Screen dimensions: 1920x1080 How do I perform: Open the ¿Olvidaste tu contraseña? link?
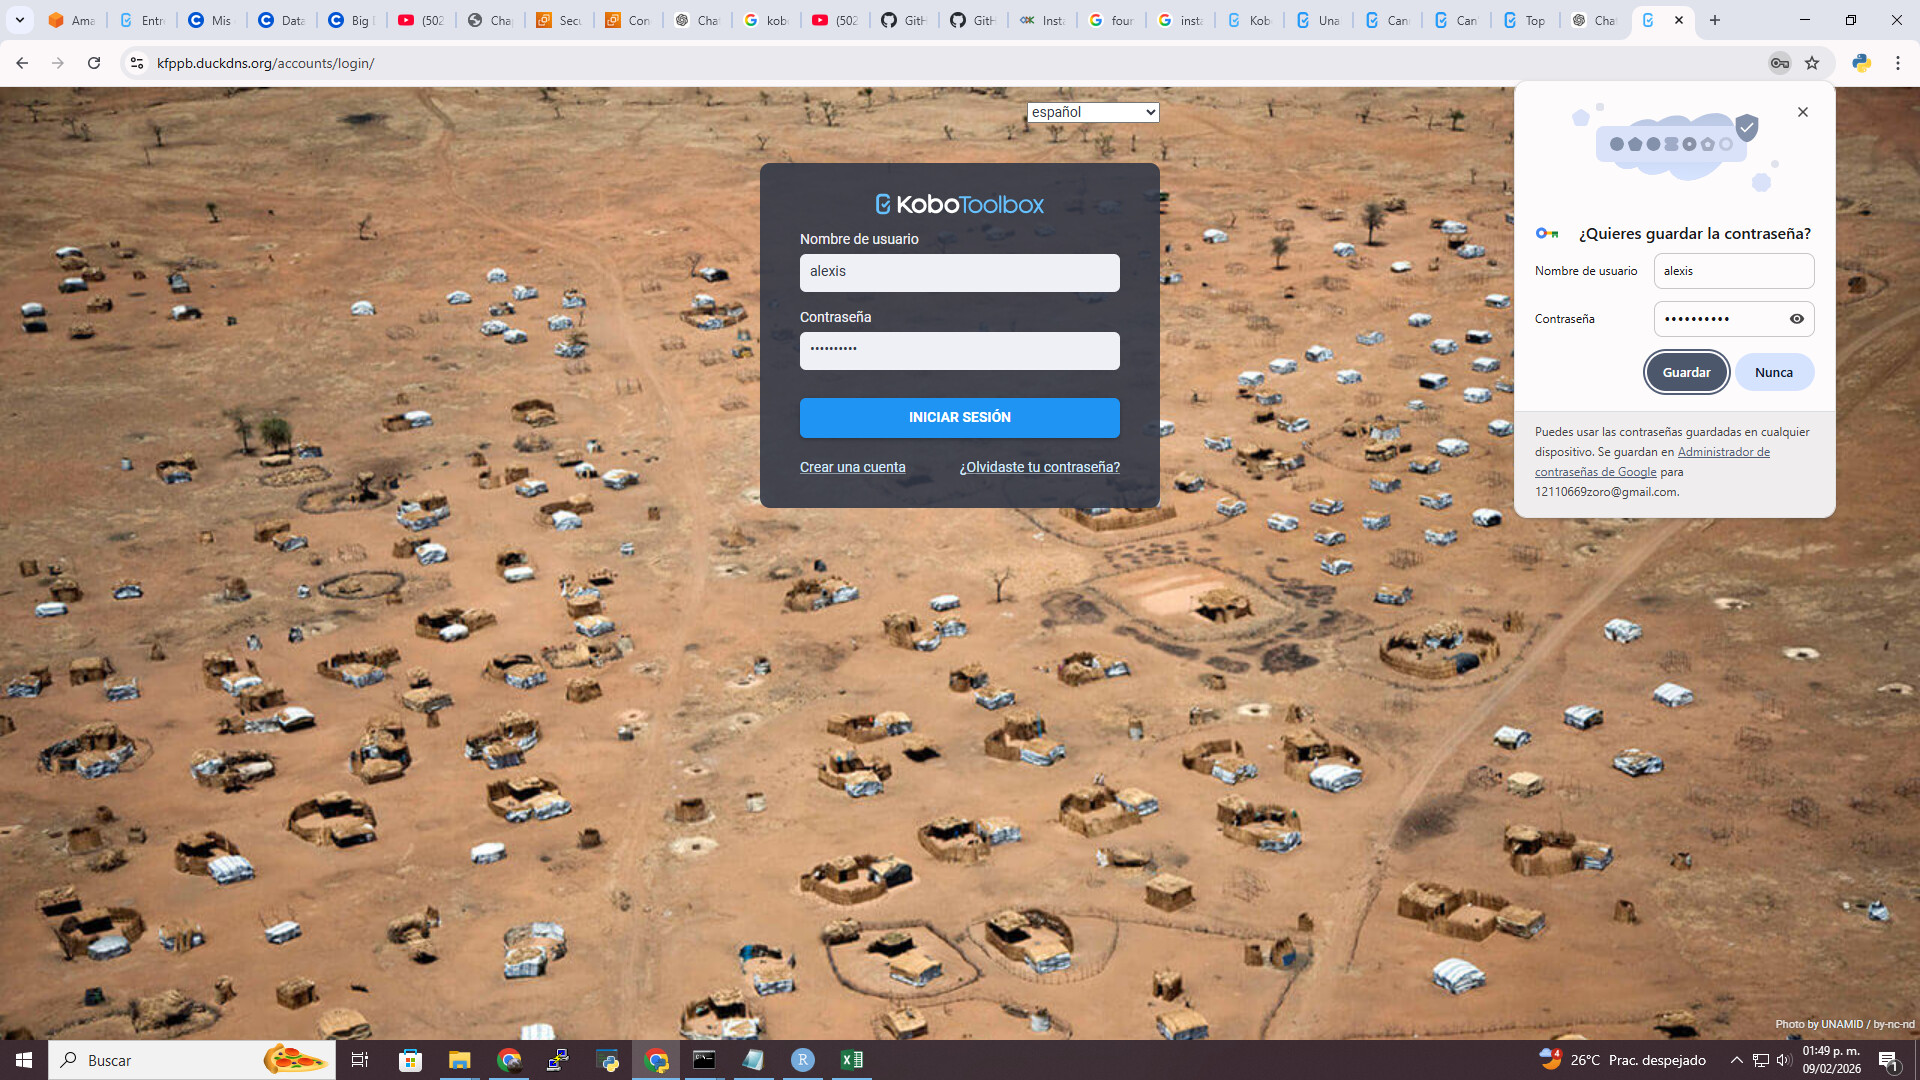(1039, 467)
